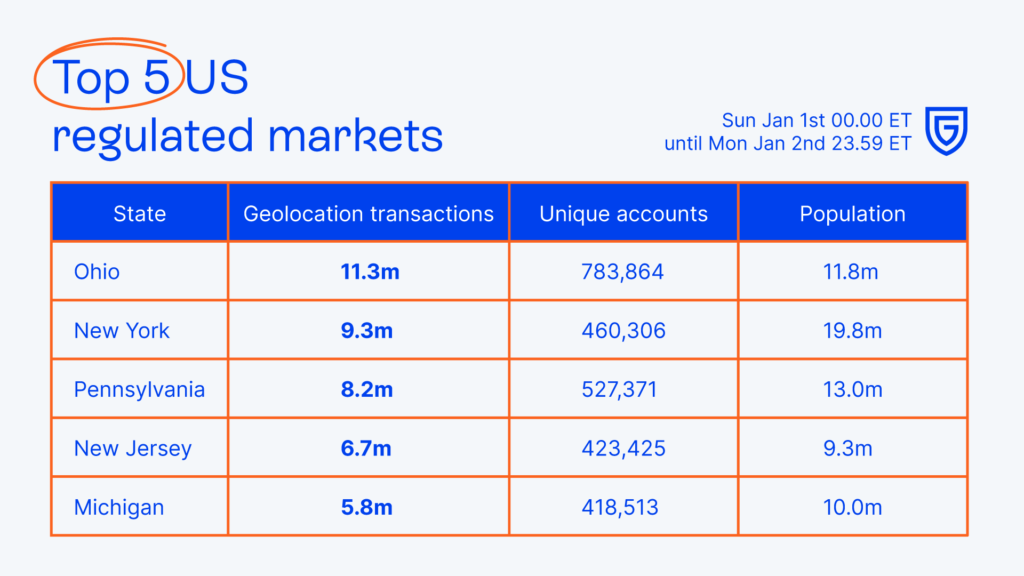Viewport: 1024px width, 576px height.
Task: Select the "Unique accounts" column header
Action: (623, 213)
